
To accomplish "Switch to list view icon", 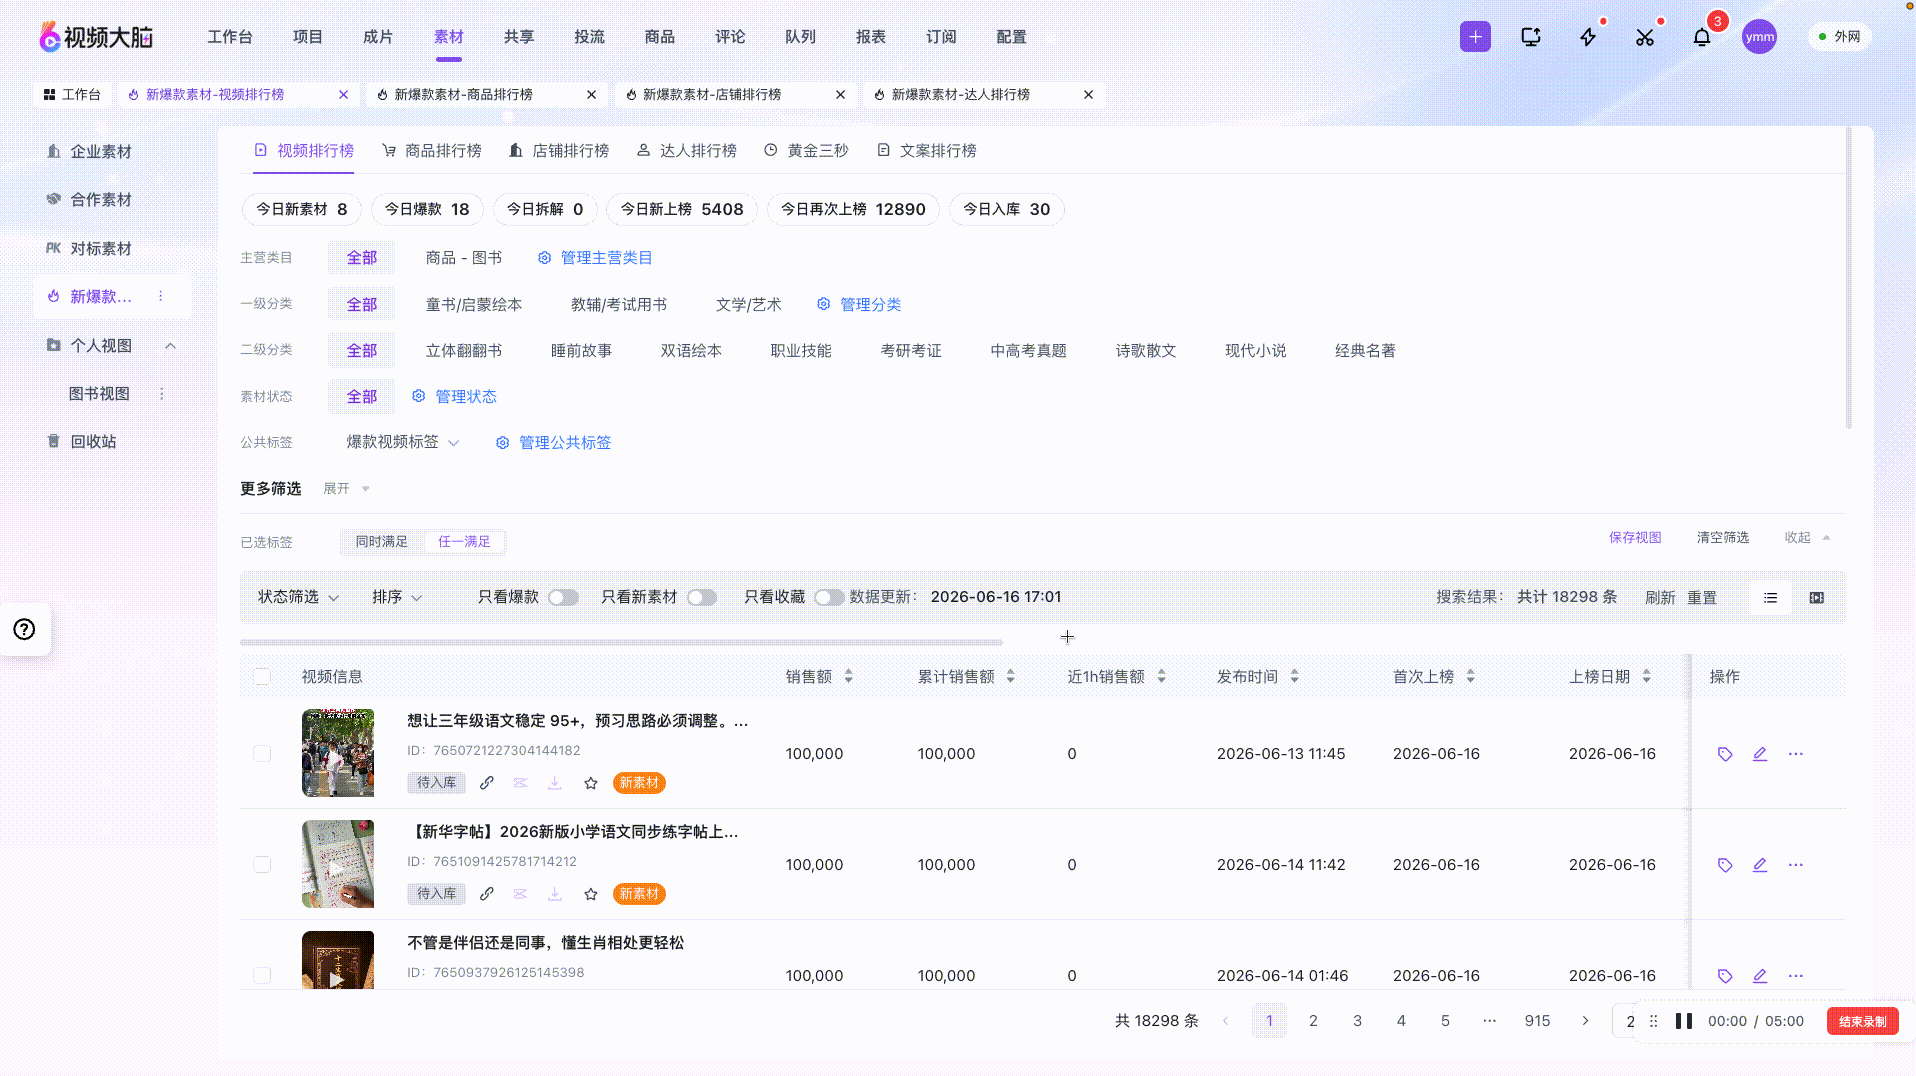I will (1771, 598).
